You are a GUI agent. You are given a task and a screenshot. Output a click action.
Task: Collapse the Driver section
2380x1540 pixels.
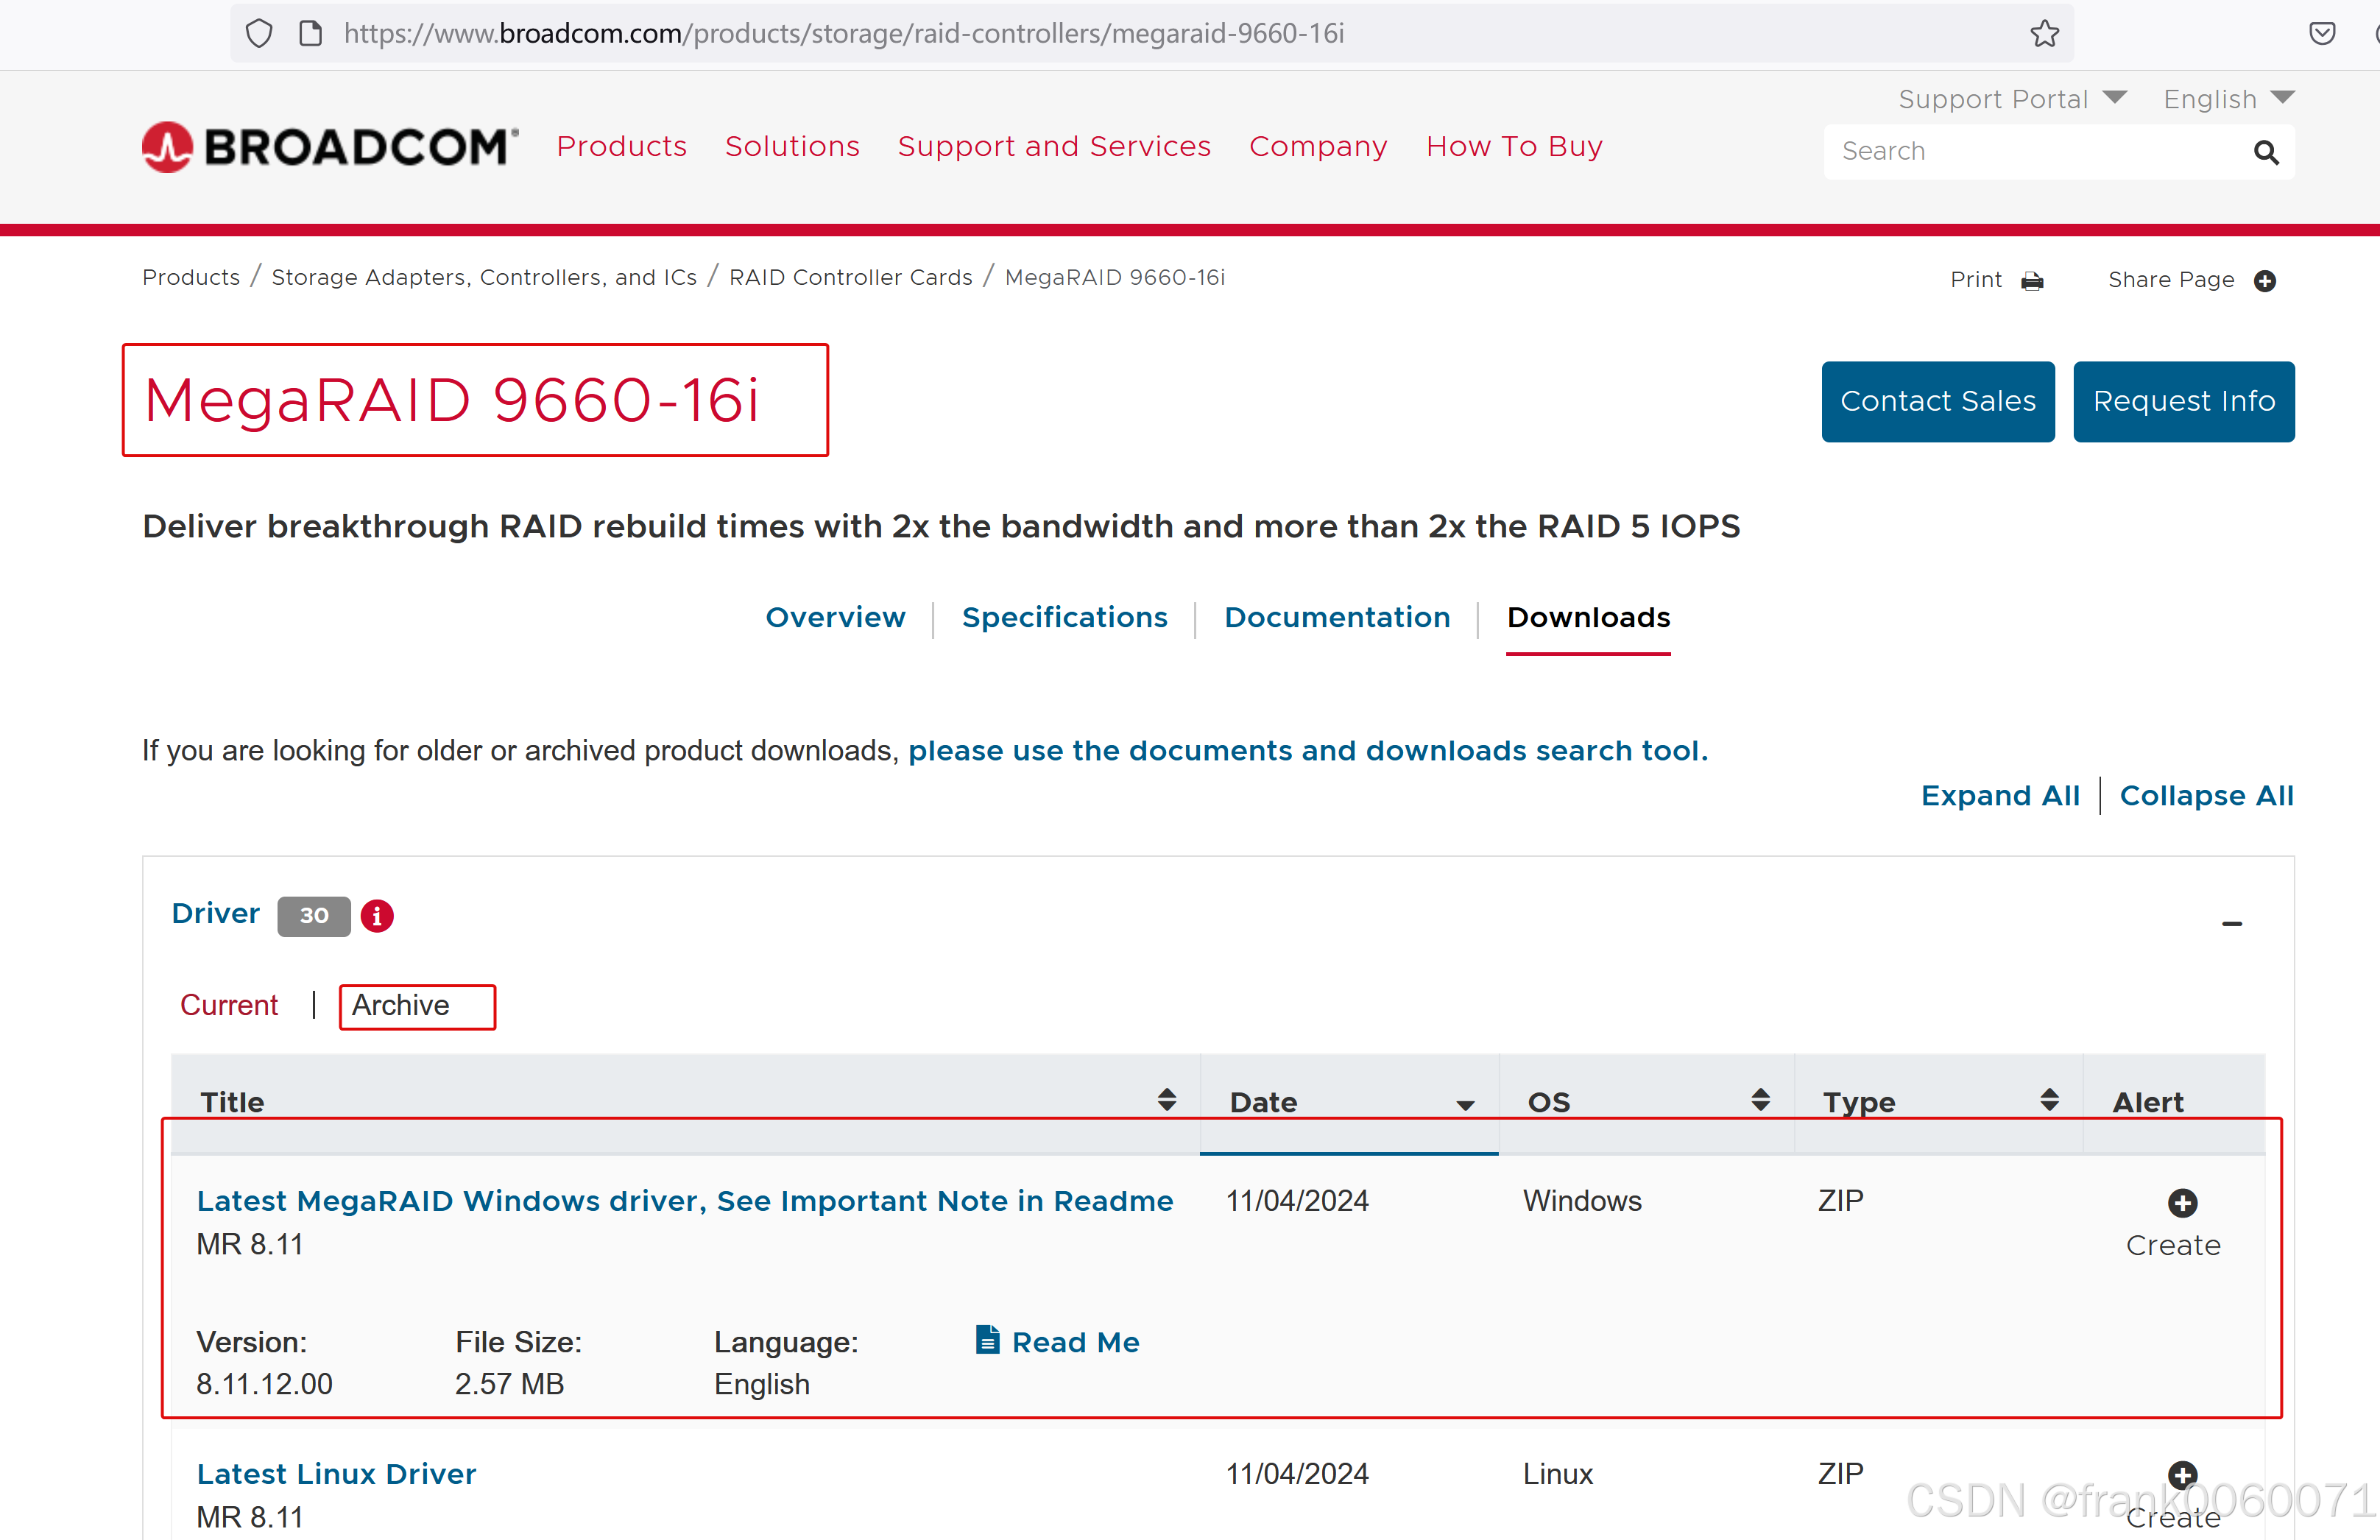[2231, 923]
